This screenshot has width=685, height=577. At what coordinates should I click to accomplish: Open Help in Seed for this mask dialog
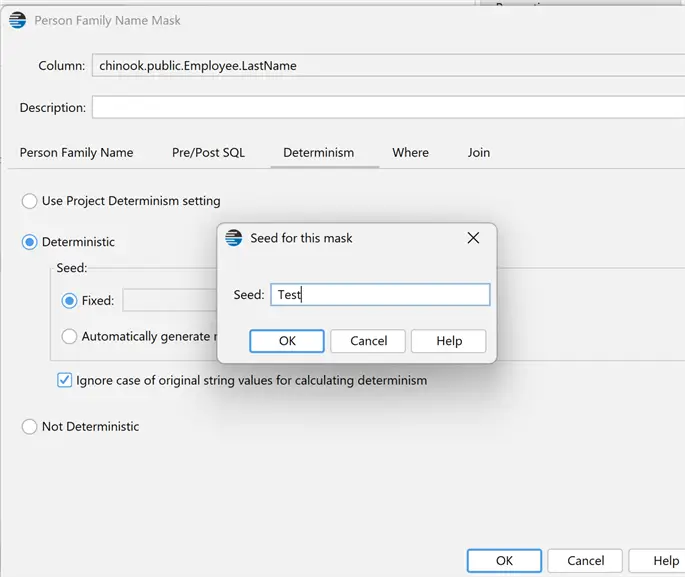449,341
